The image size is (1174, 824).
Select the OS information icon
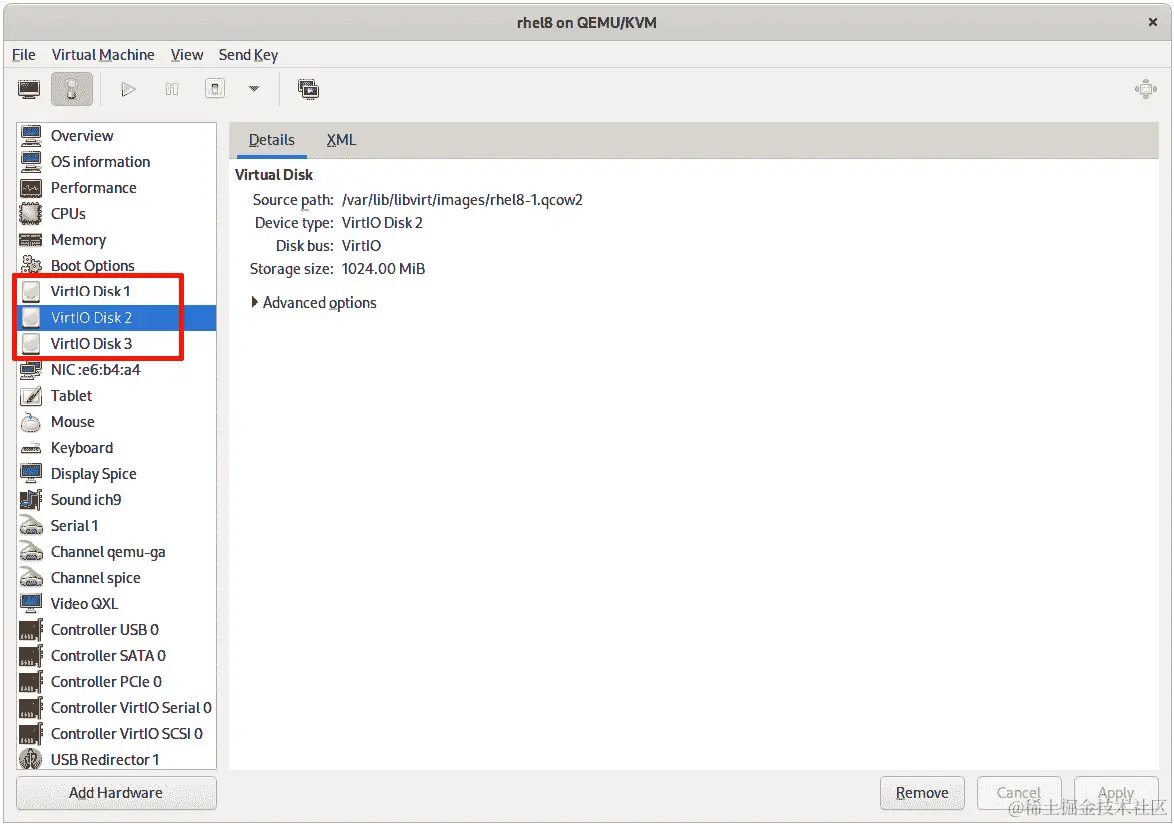pyautogui.click(x=31, y=162)
